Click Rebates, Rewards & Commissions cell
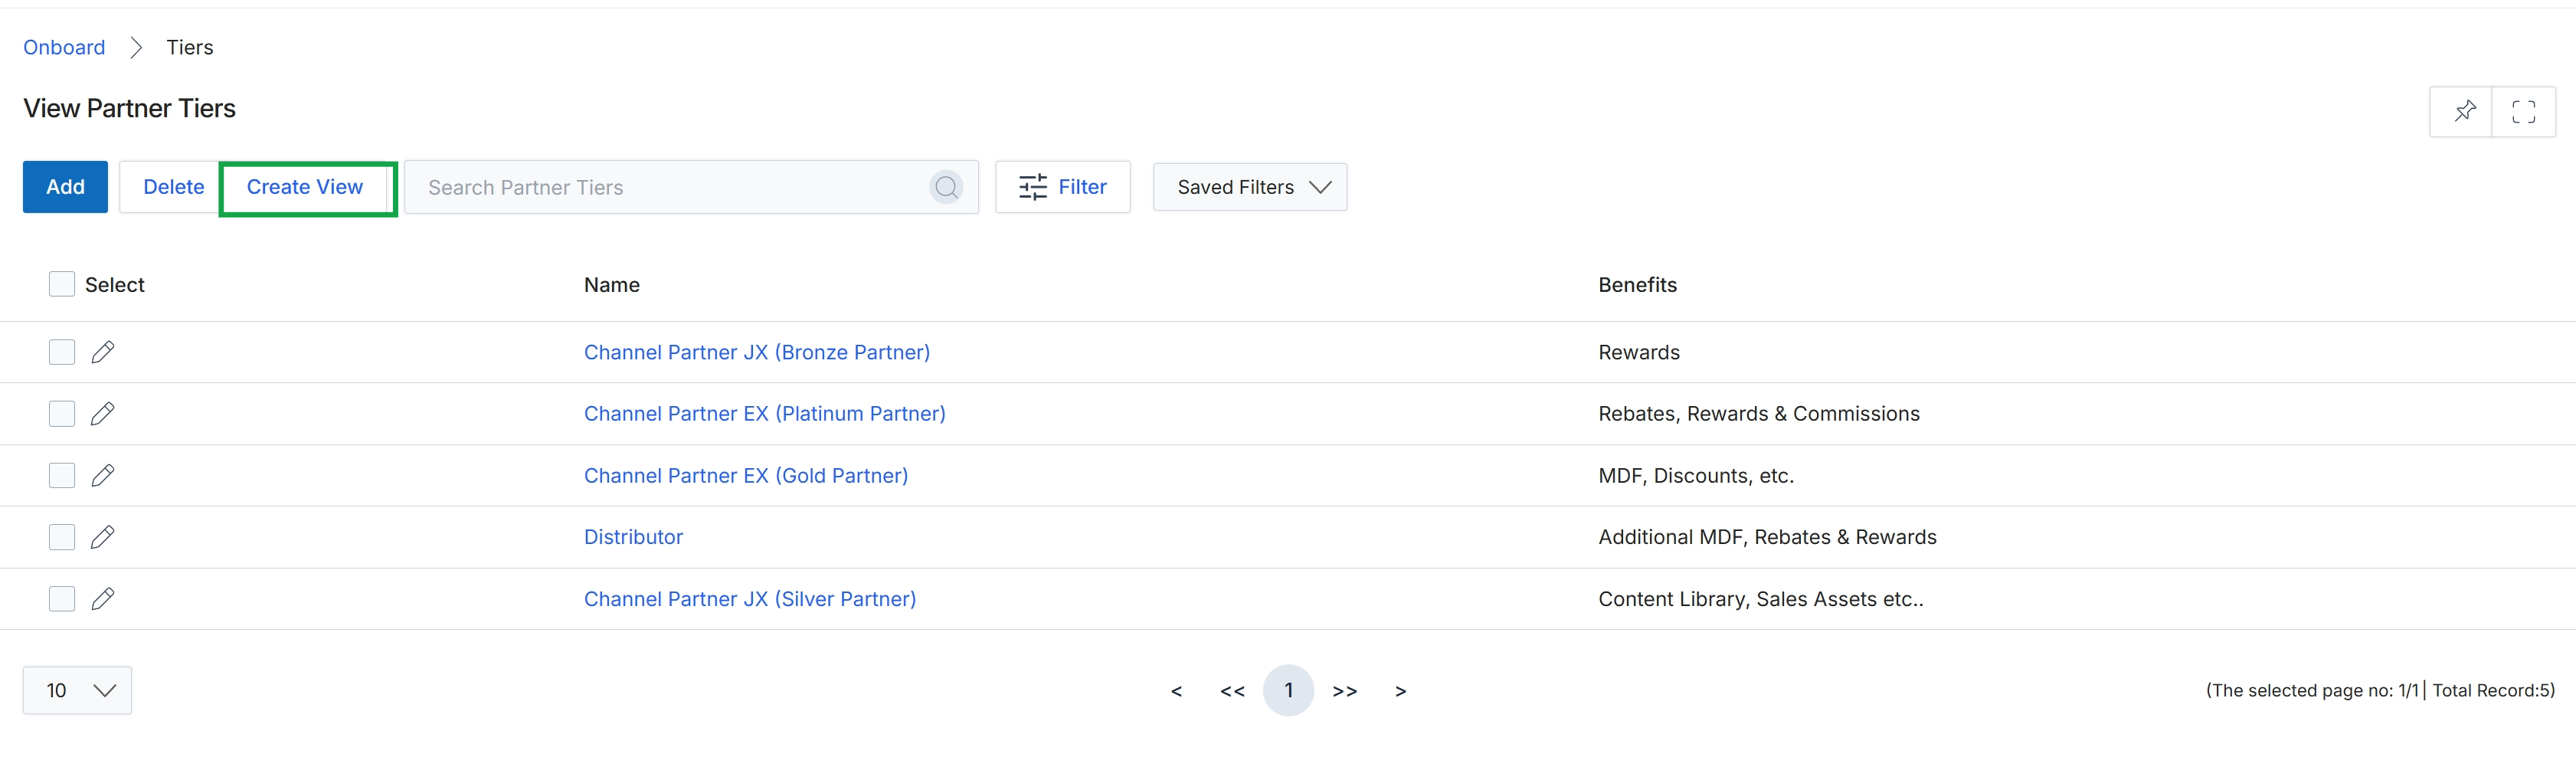Screen dimensions: 2576x780 point(1759,414)
